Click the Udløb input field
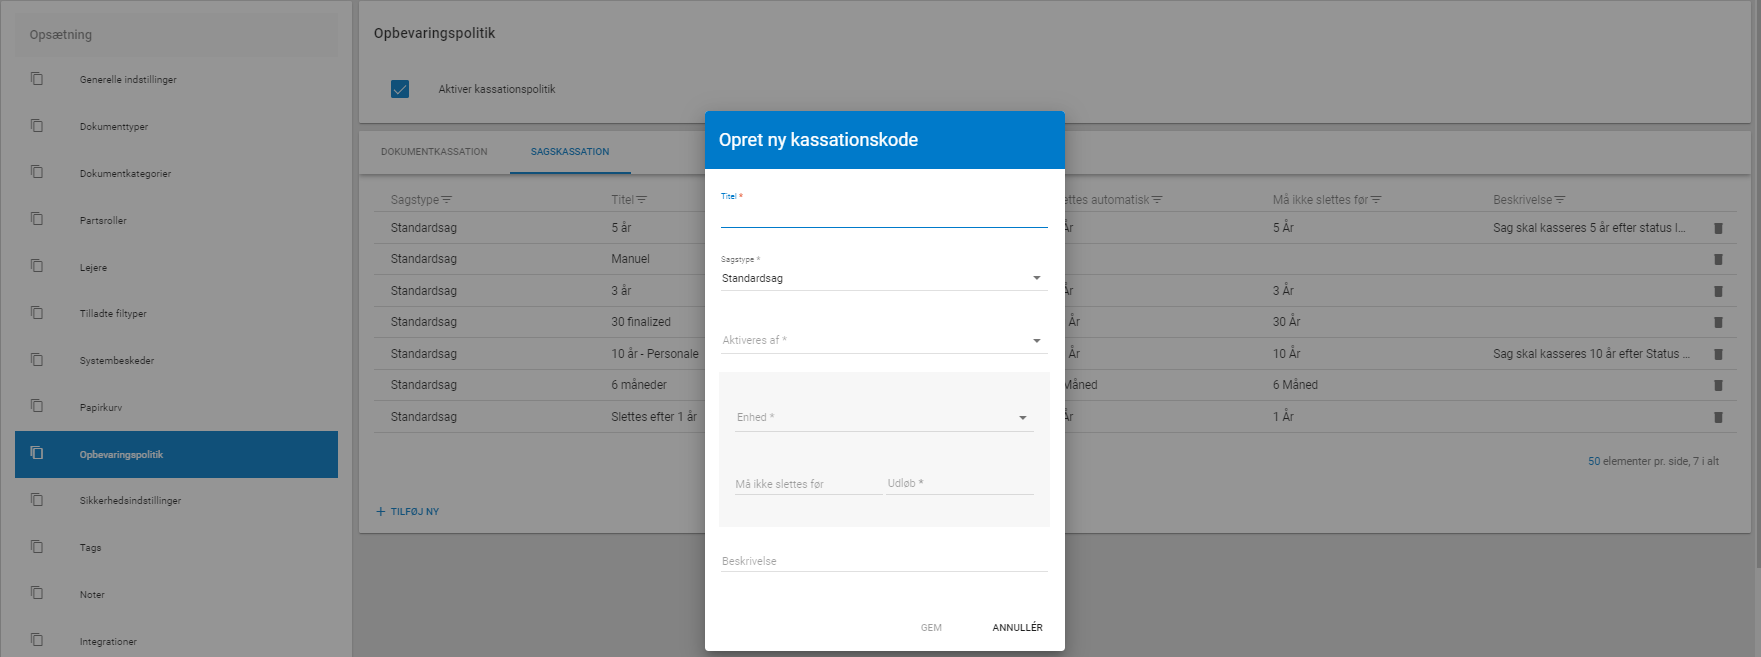The image size is (1761, 657). (x=960, y=484)
